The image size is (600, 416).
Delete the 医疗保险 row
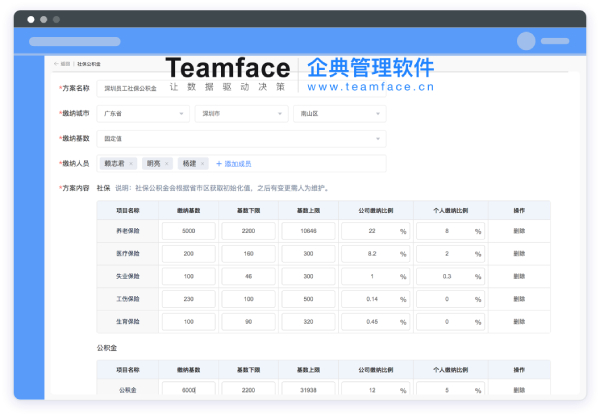pyautogui.click(x=519, y=254)
